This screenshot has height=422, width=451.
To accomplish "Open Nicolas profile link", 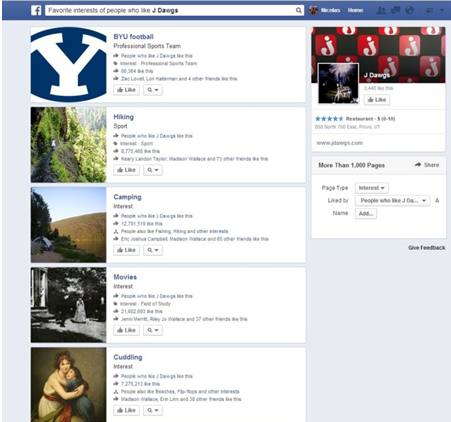I will [330, 10].
